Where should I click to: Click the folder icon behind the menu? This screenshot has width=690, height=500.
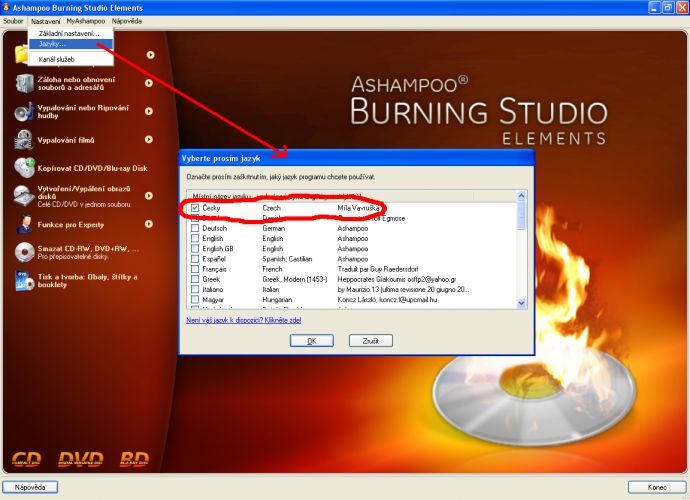[x=21, y=55]
